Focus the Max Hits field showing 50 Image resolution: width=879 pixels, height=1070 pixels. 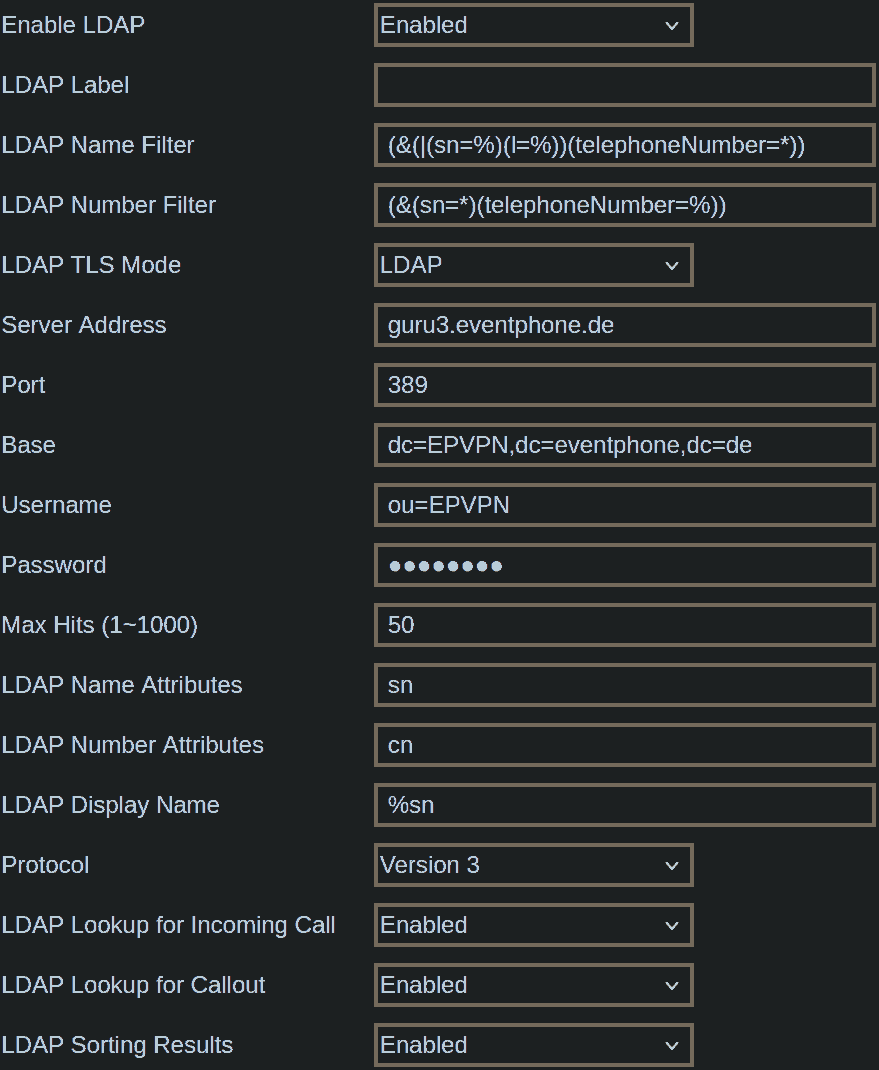625,626
